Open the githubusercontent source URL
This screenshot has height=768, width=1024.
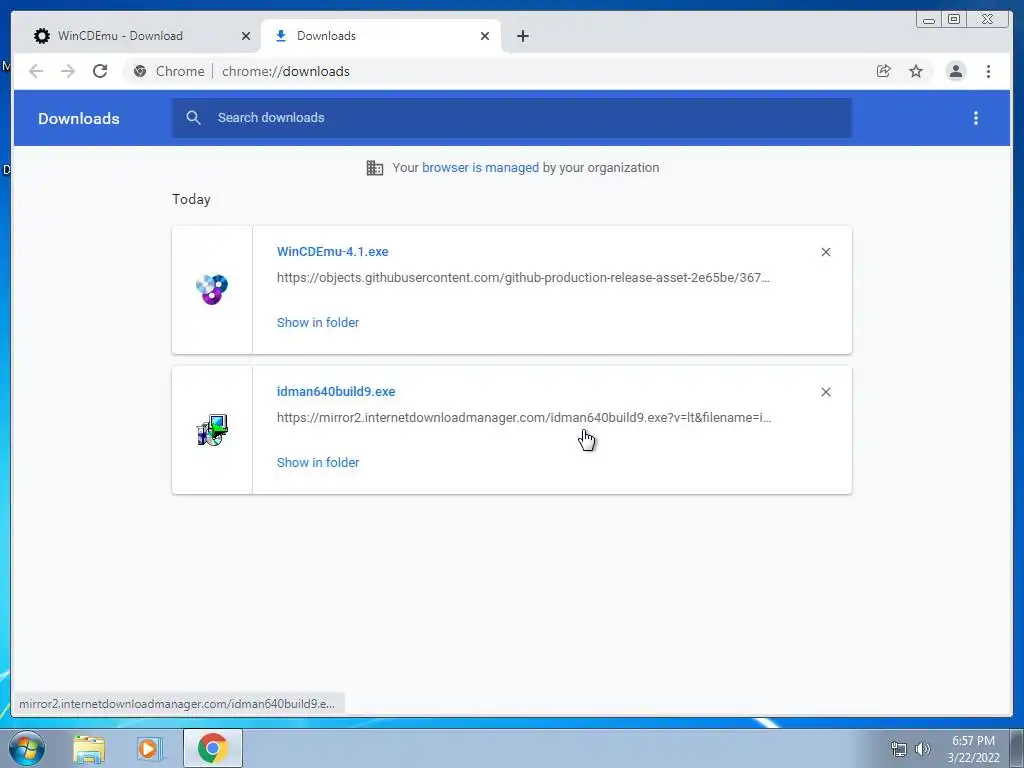tap(523, 278)
